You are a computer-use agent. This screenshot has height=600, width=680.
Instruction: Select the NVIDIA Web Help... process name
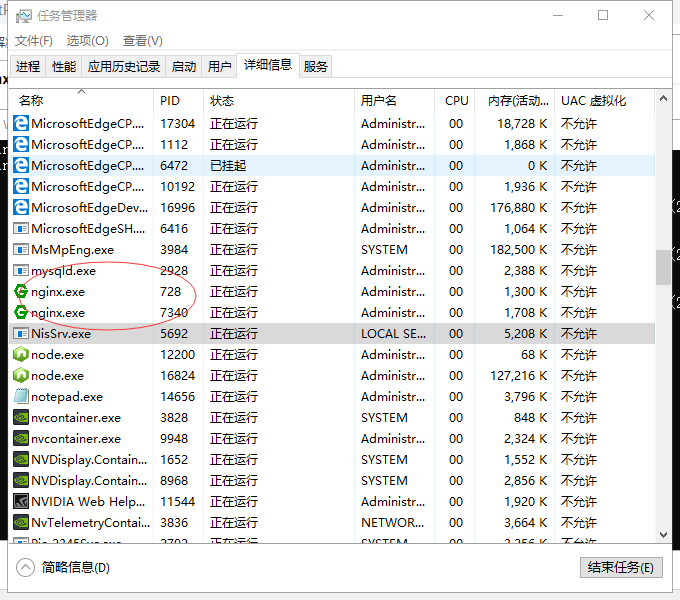88,502
